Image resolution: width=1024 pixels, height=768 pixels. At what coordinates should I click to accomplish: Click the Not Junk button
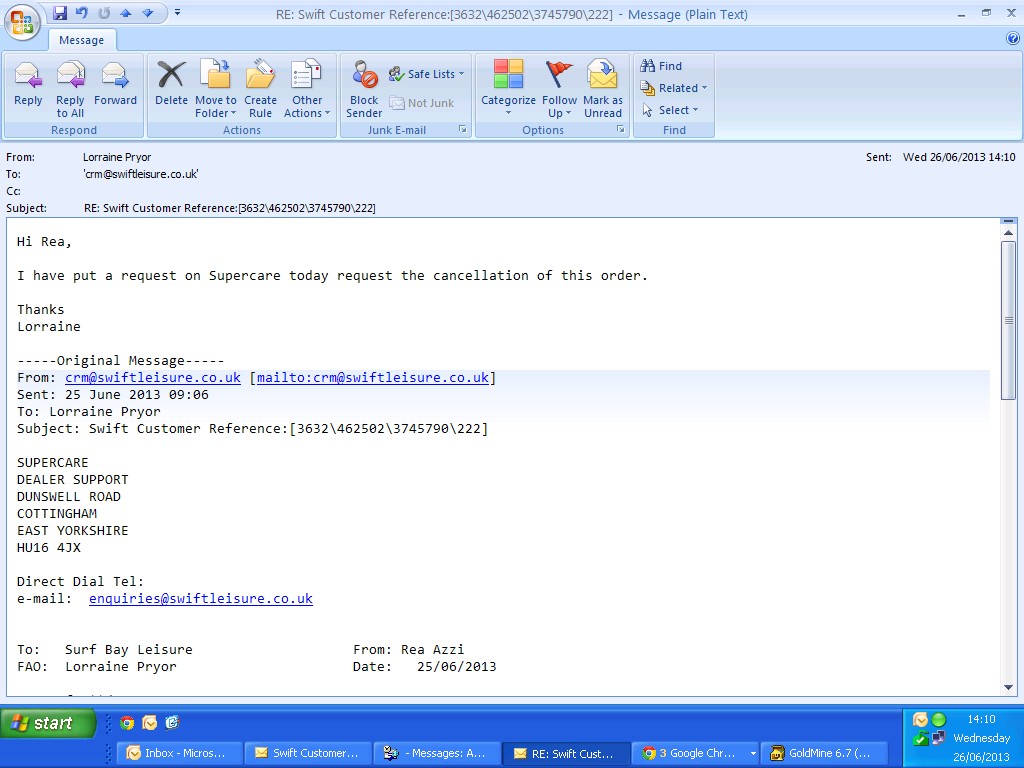coord(422,103)
